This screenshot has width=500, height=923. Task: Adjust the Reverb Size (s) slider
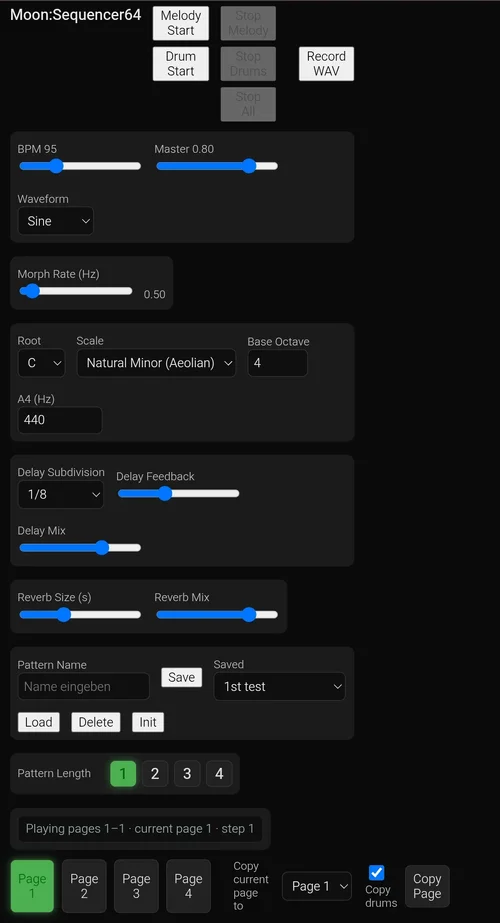pyautogui.click(x=80, y=615)
